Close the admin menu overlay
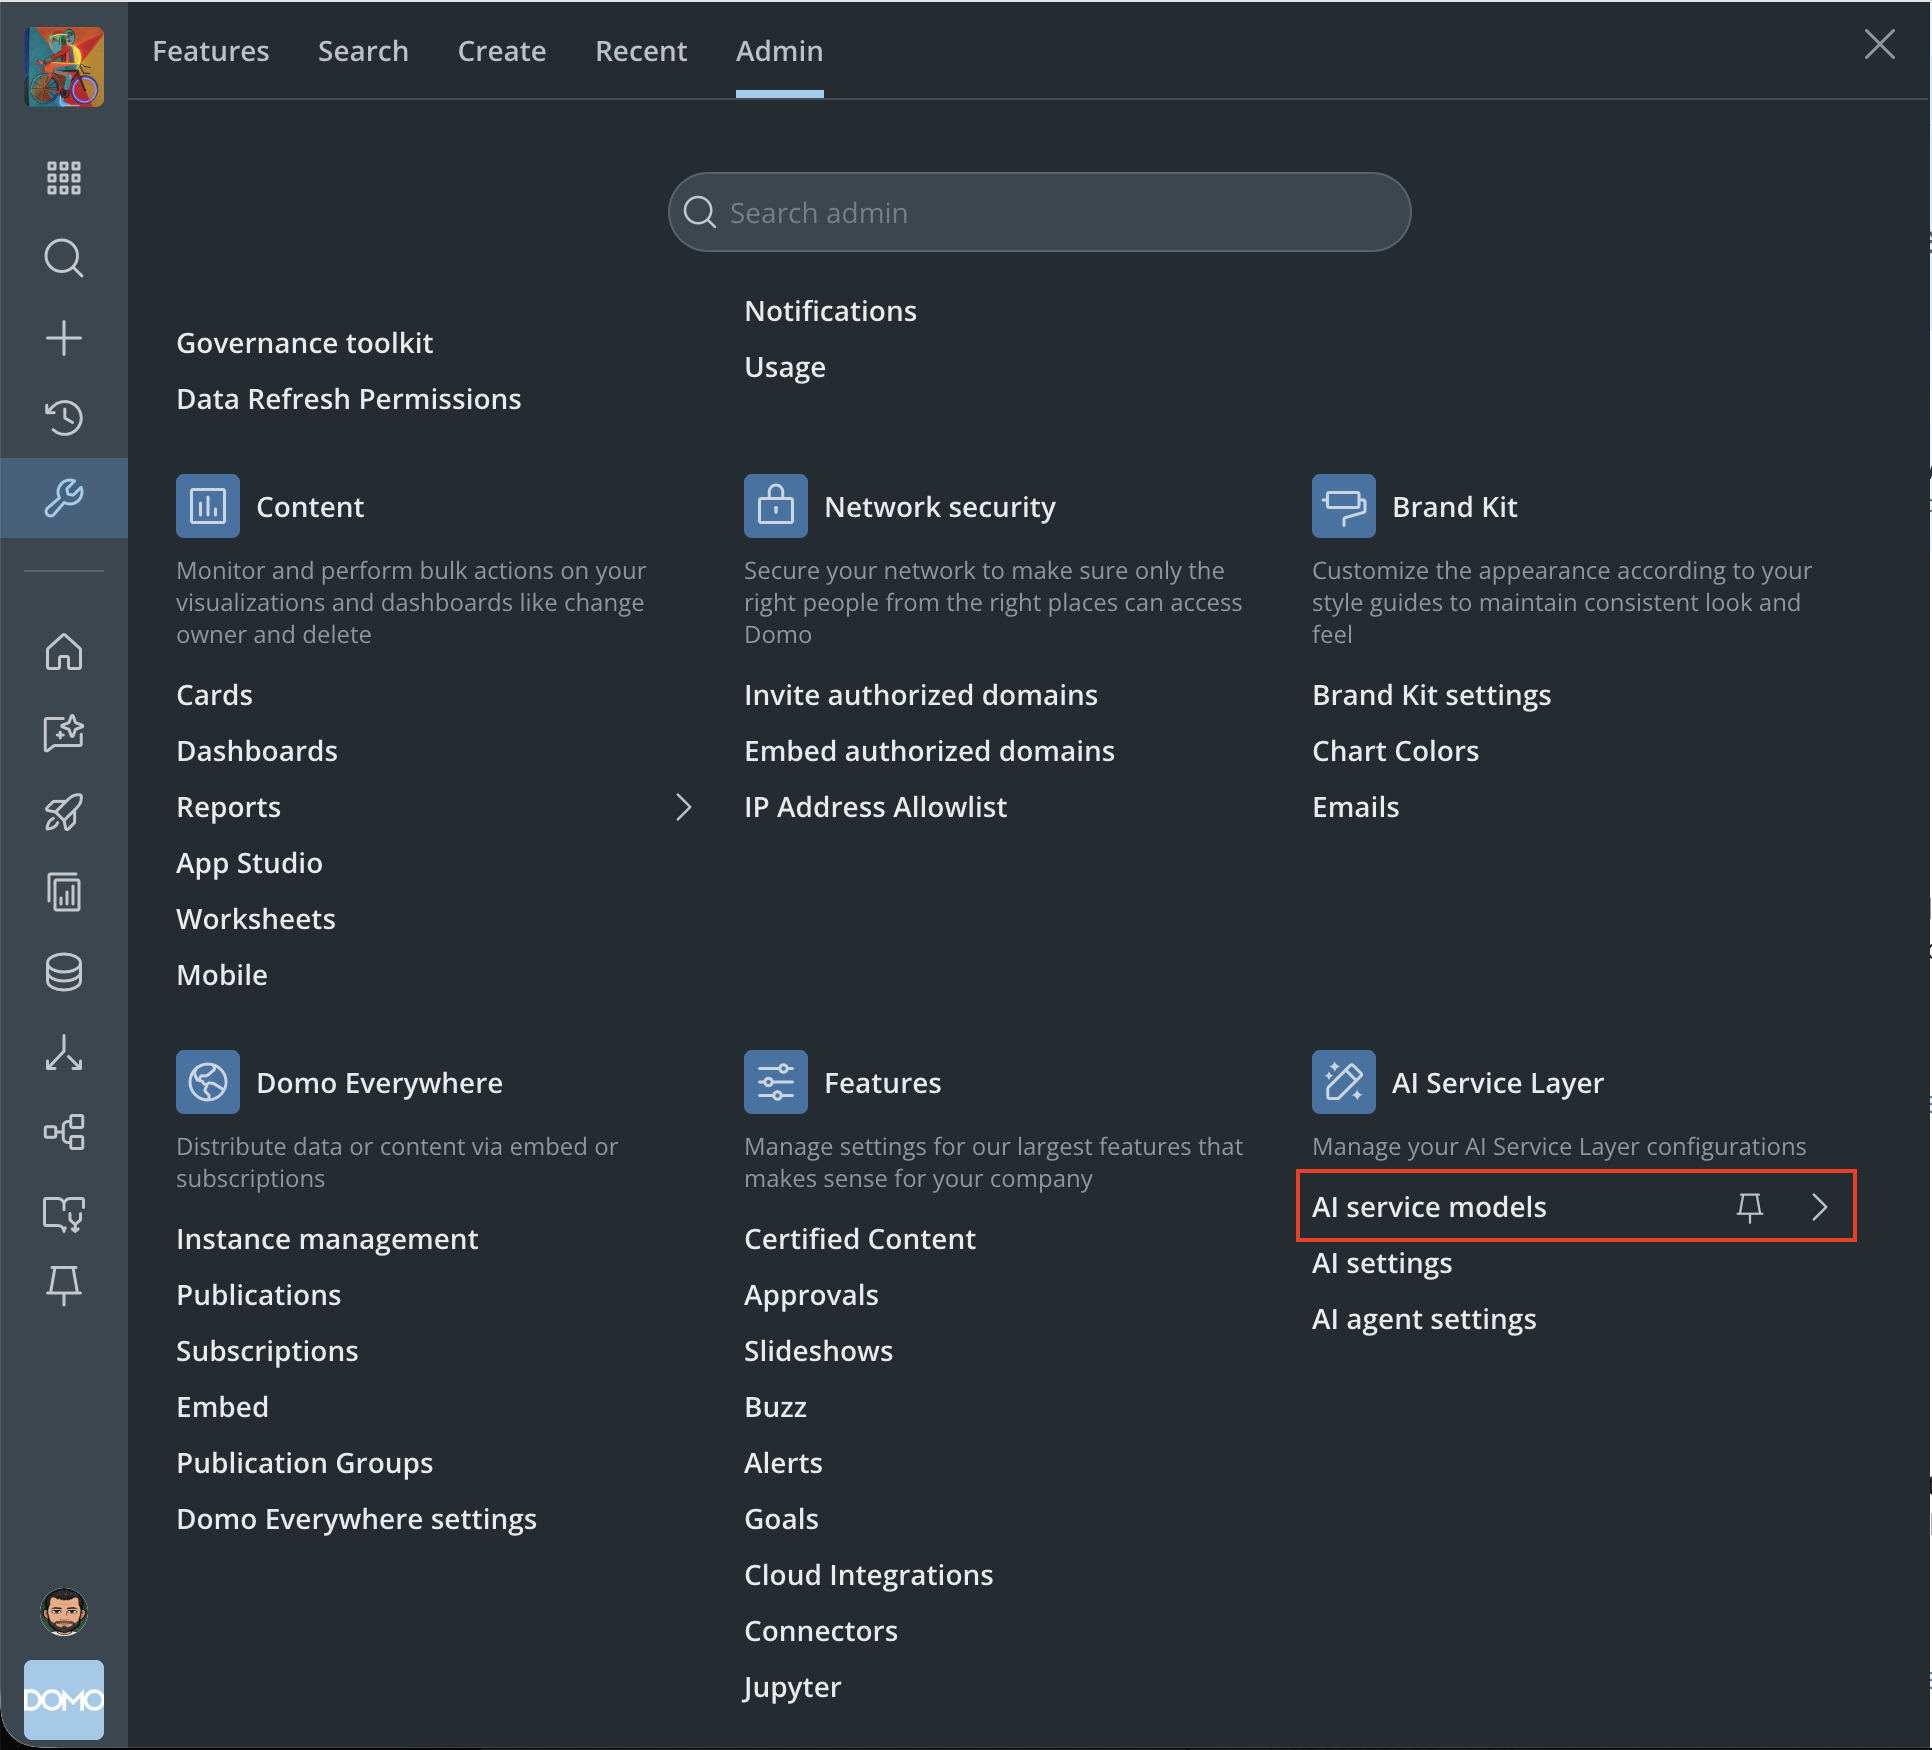Image resolution: width=1932 pixels, height=1750 pixels. [1880, 44]
